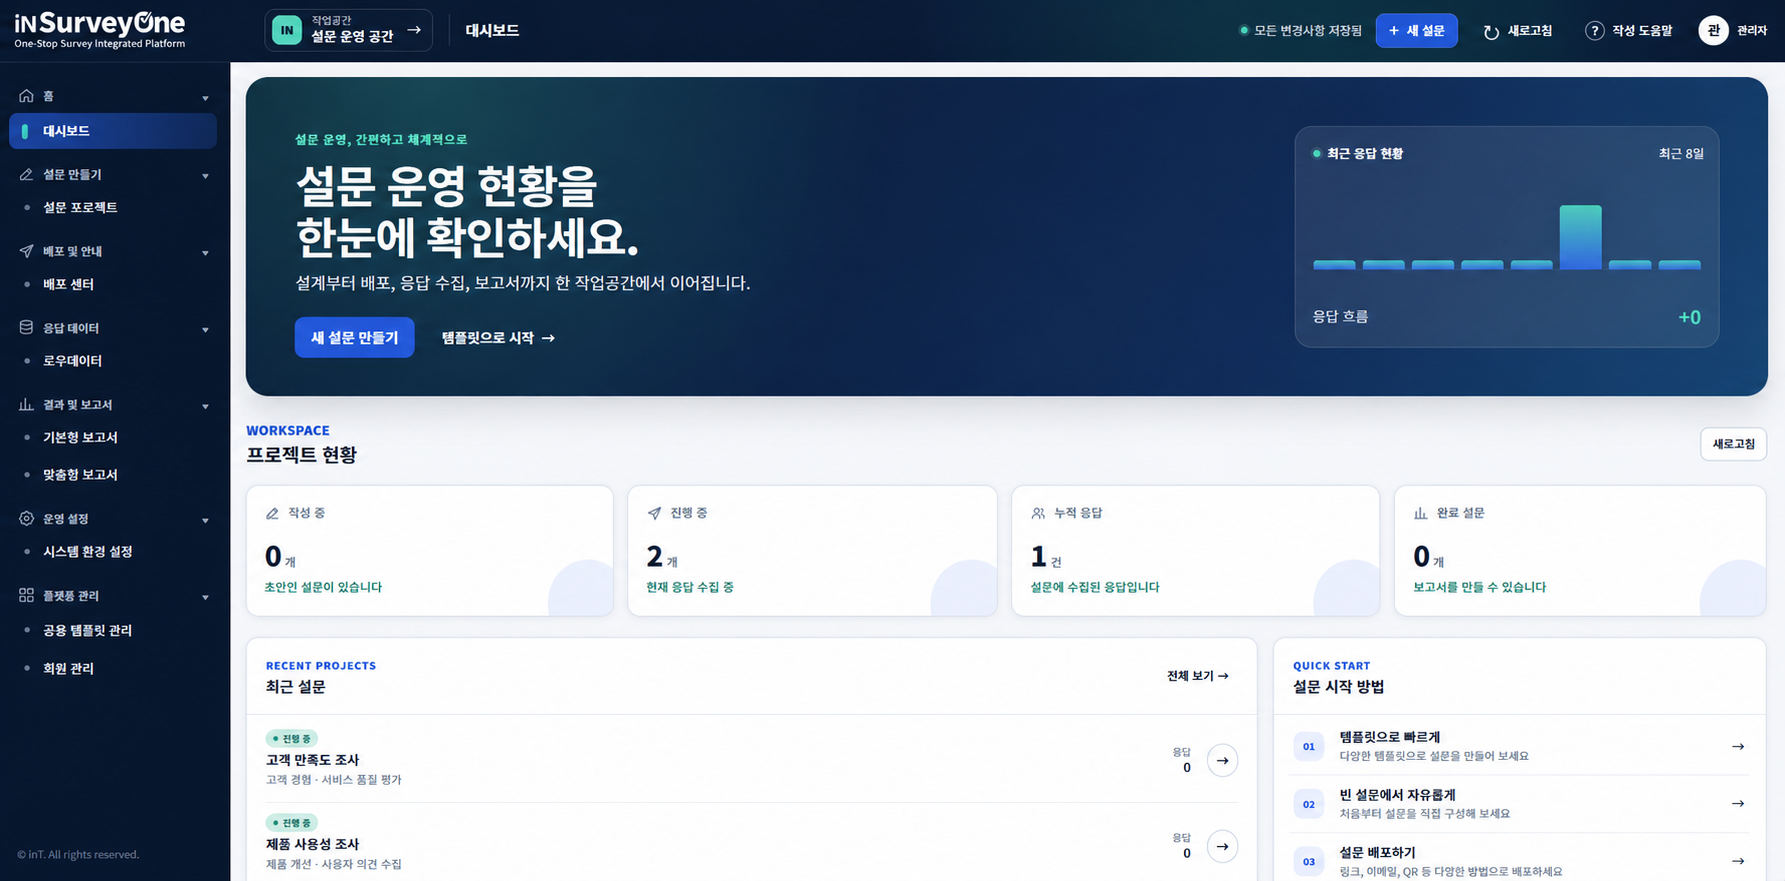1785x881 pixels.
Task: Click the 진행 중 stat card
Action: pos(812,551)
